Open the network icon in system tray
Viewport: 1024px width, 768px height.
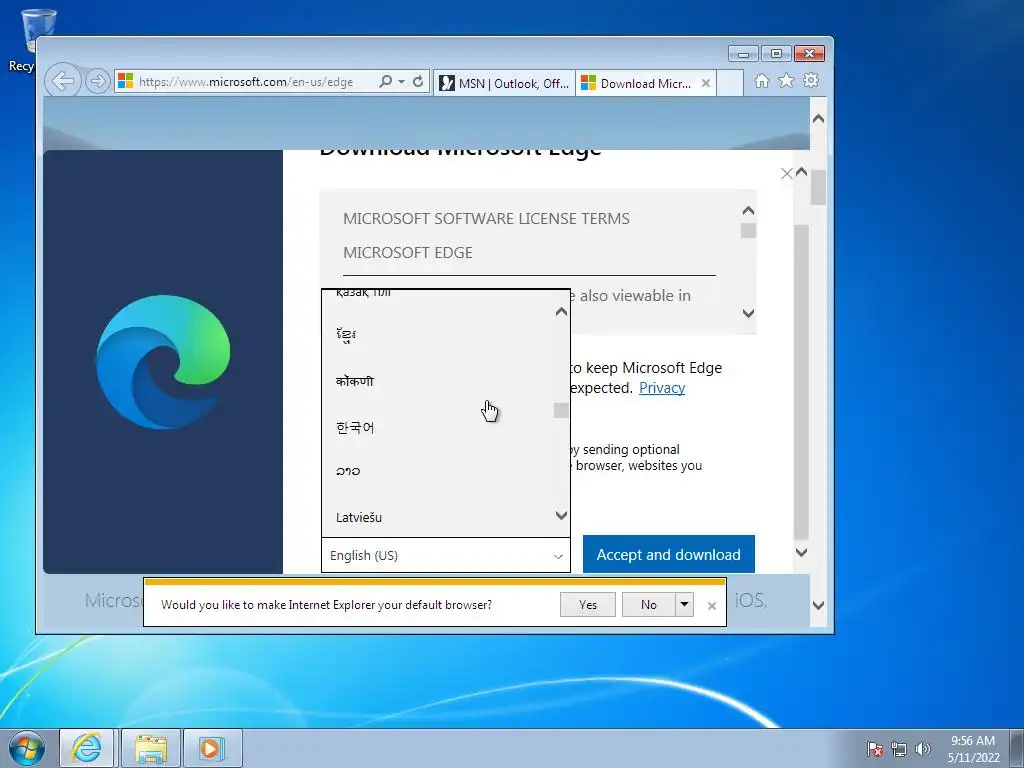[x=899, y=749]
